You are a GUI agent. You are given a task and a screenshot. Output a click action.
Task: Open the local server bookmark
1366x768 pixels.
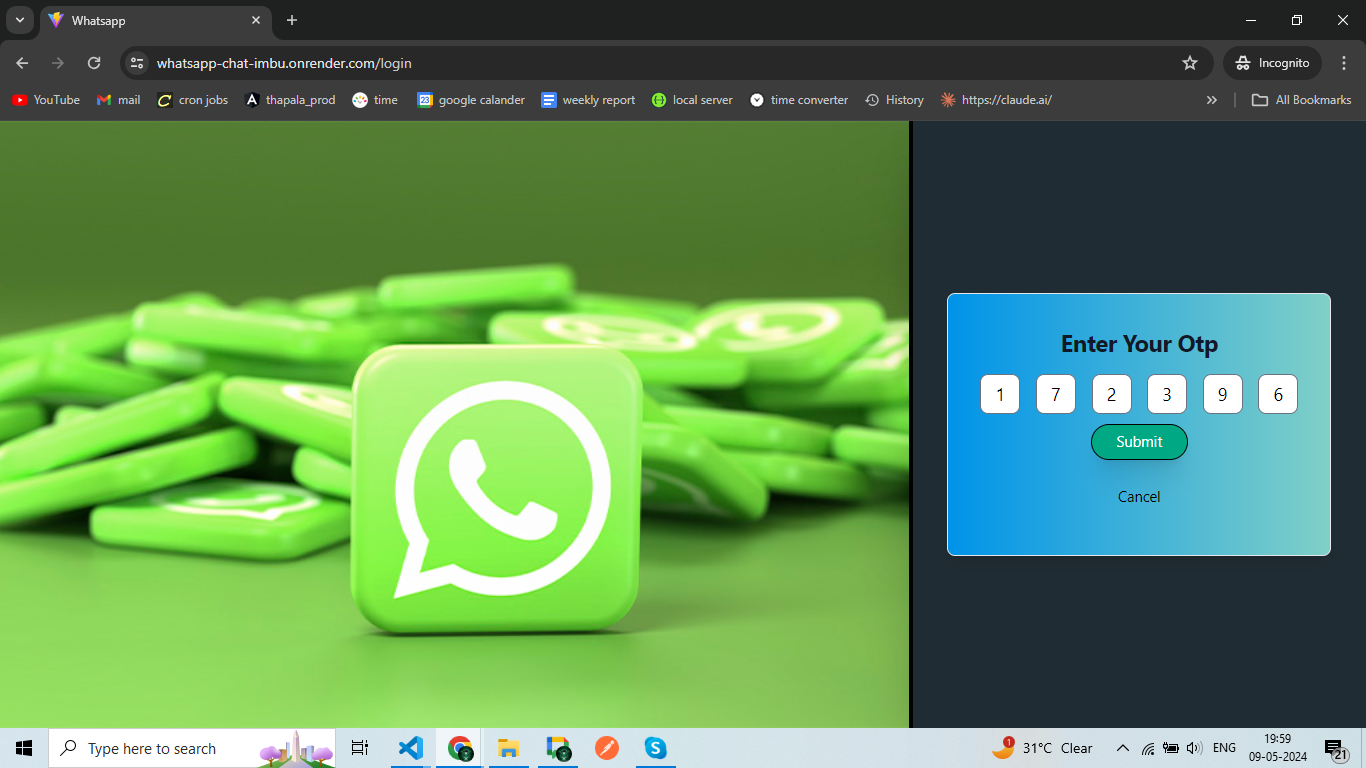692,100
